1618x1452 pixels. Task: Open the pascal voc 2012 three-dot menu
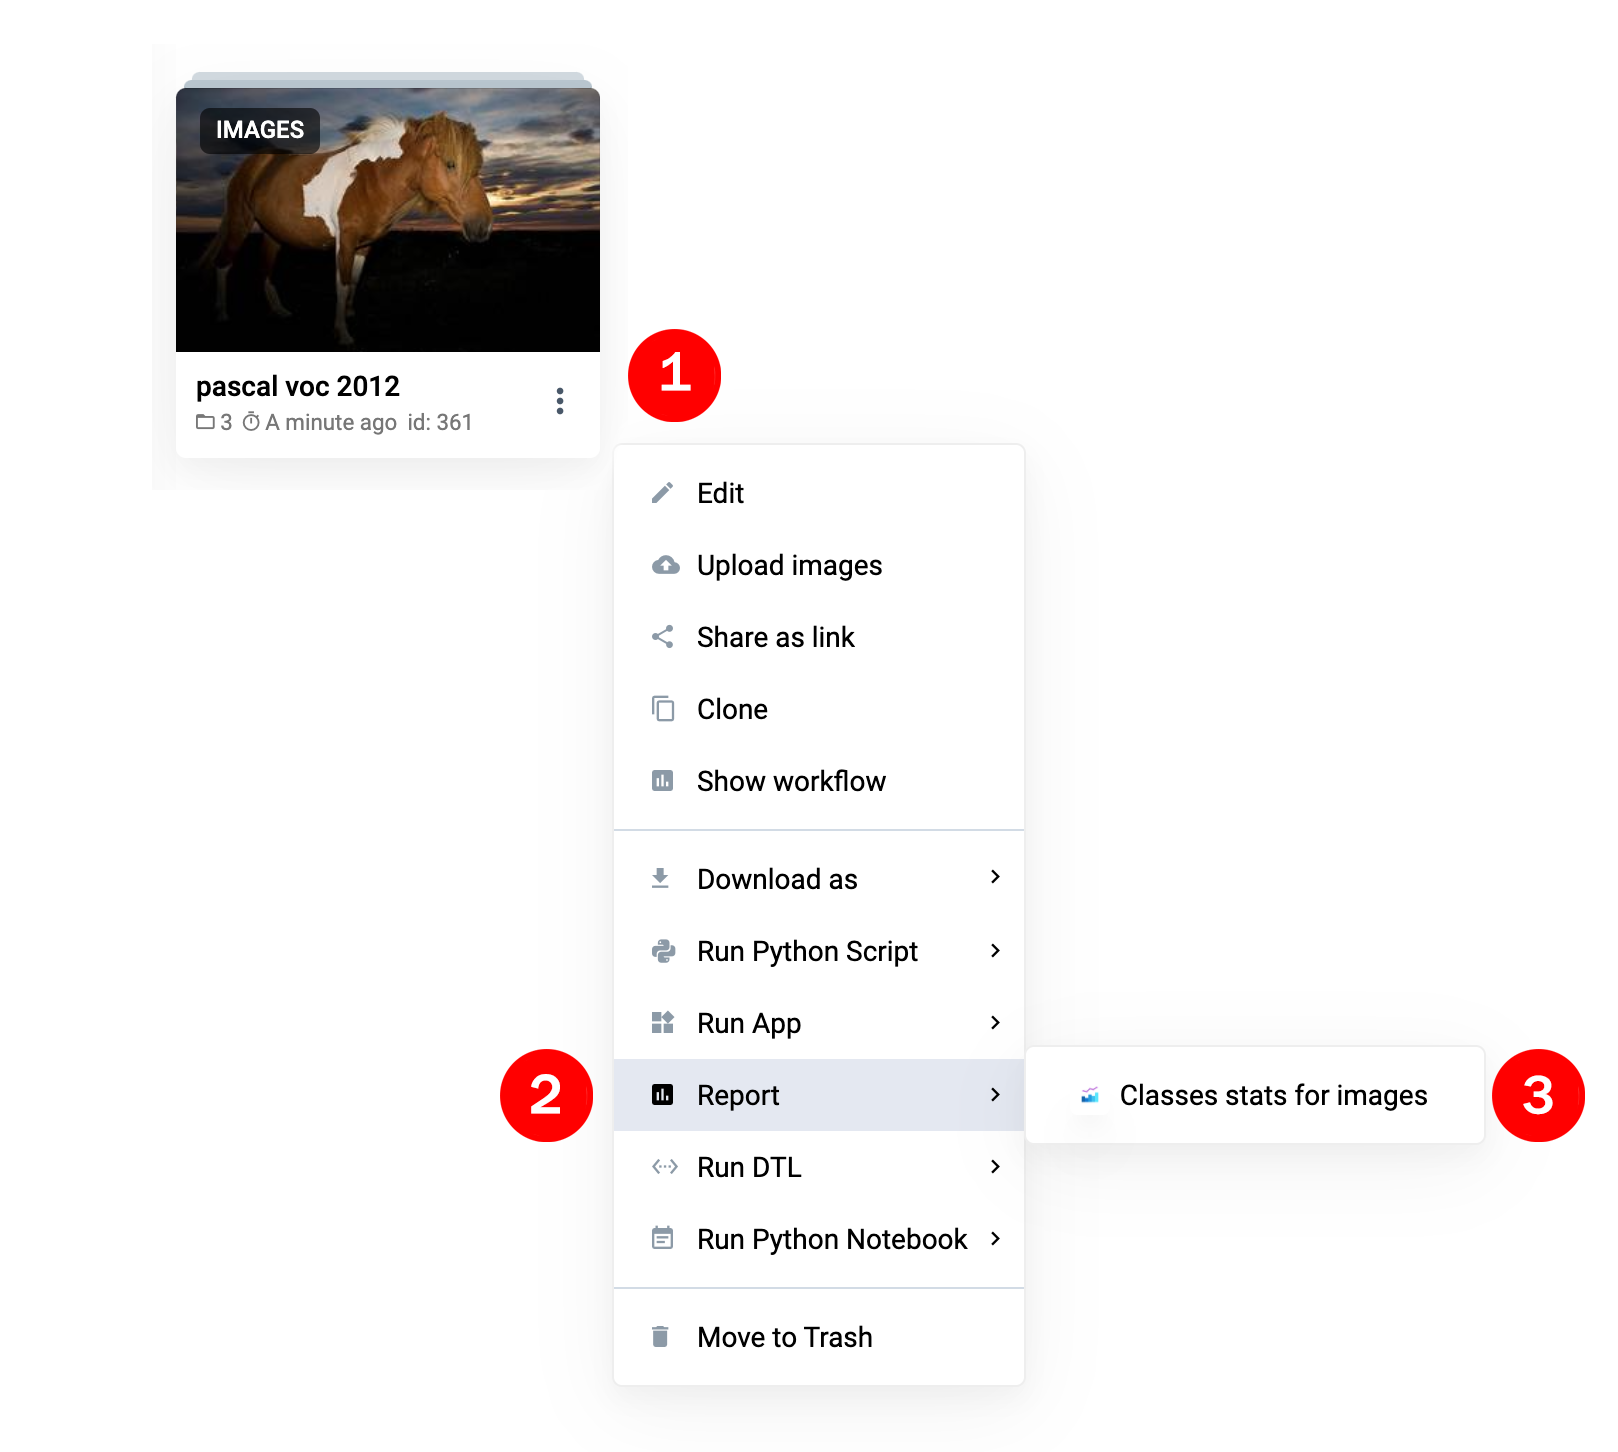(560, 401)
